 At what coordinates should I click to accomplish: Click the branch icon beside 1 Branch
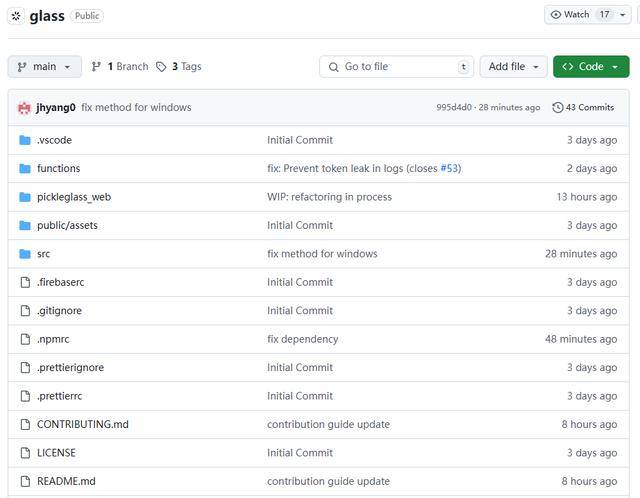click(x=96, y=67)
